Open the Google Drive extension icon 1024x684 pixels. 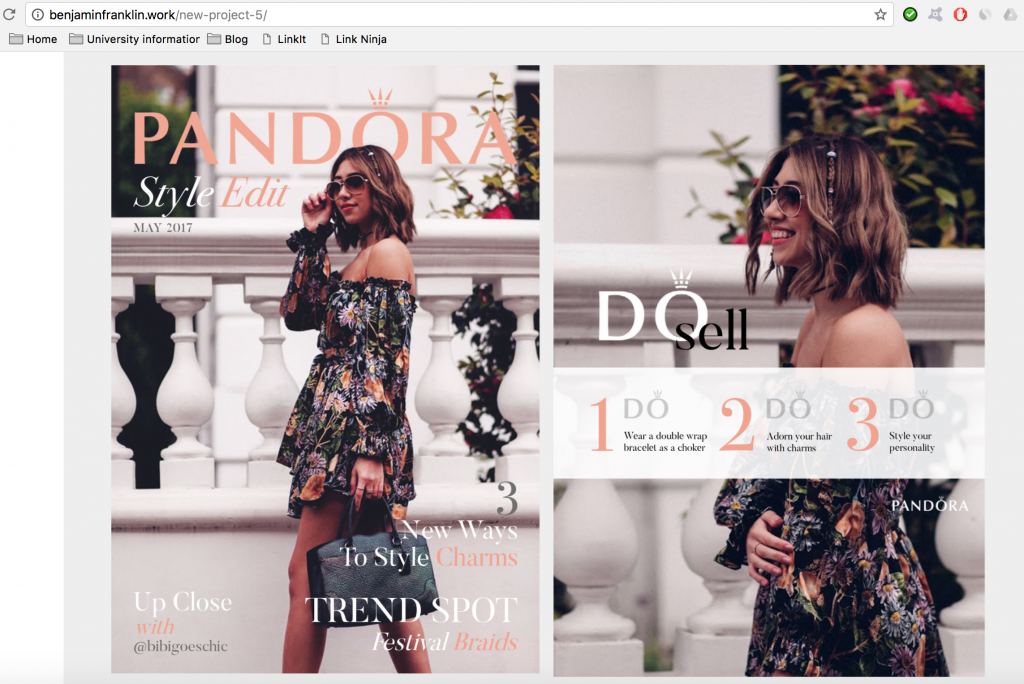[1010, 14]
